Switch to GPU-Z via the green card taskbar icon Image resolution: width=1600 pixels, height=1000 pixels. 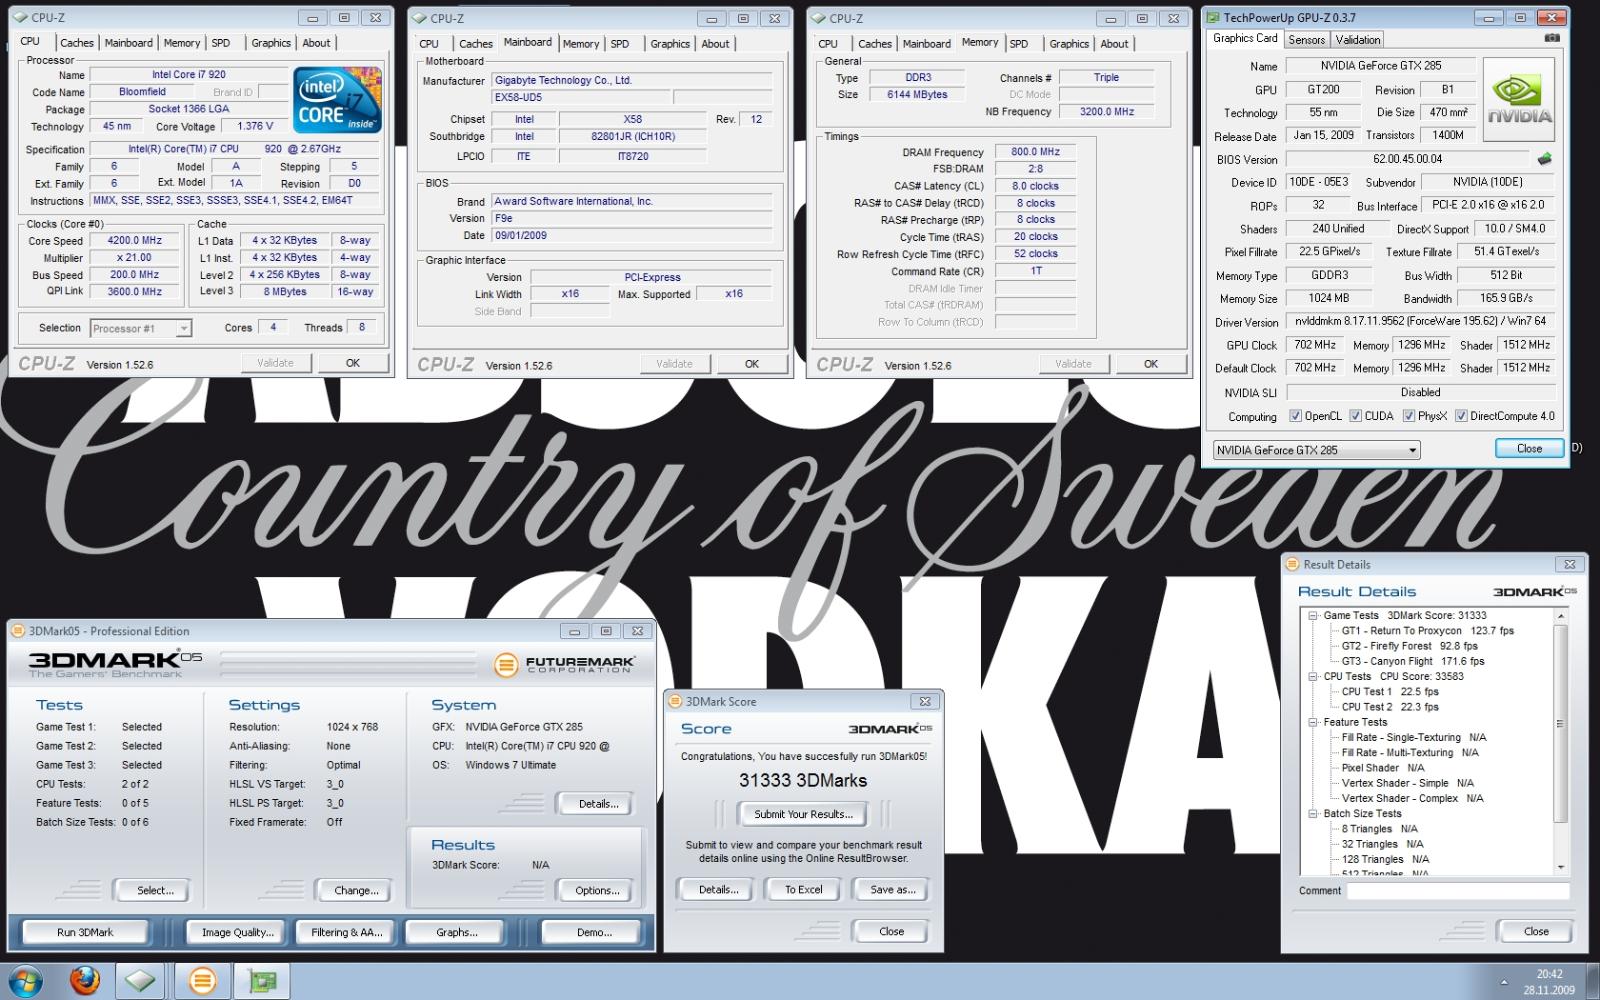coord(262,981)
